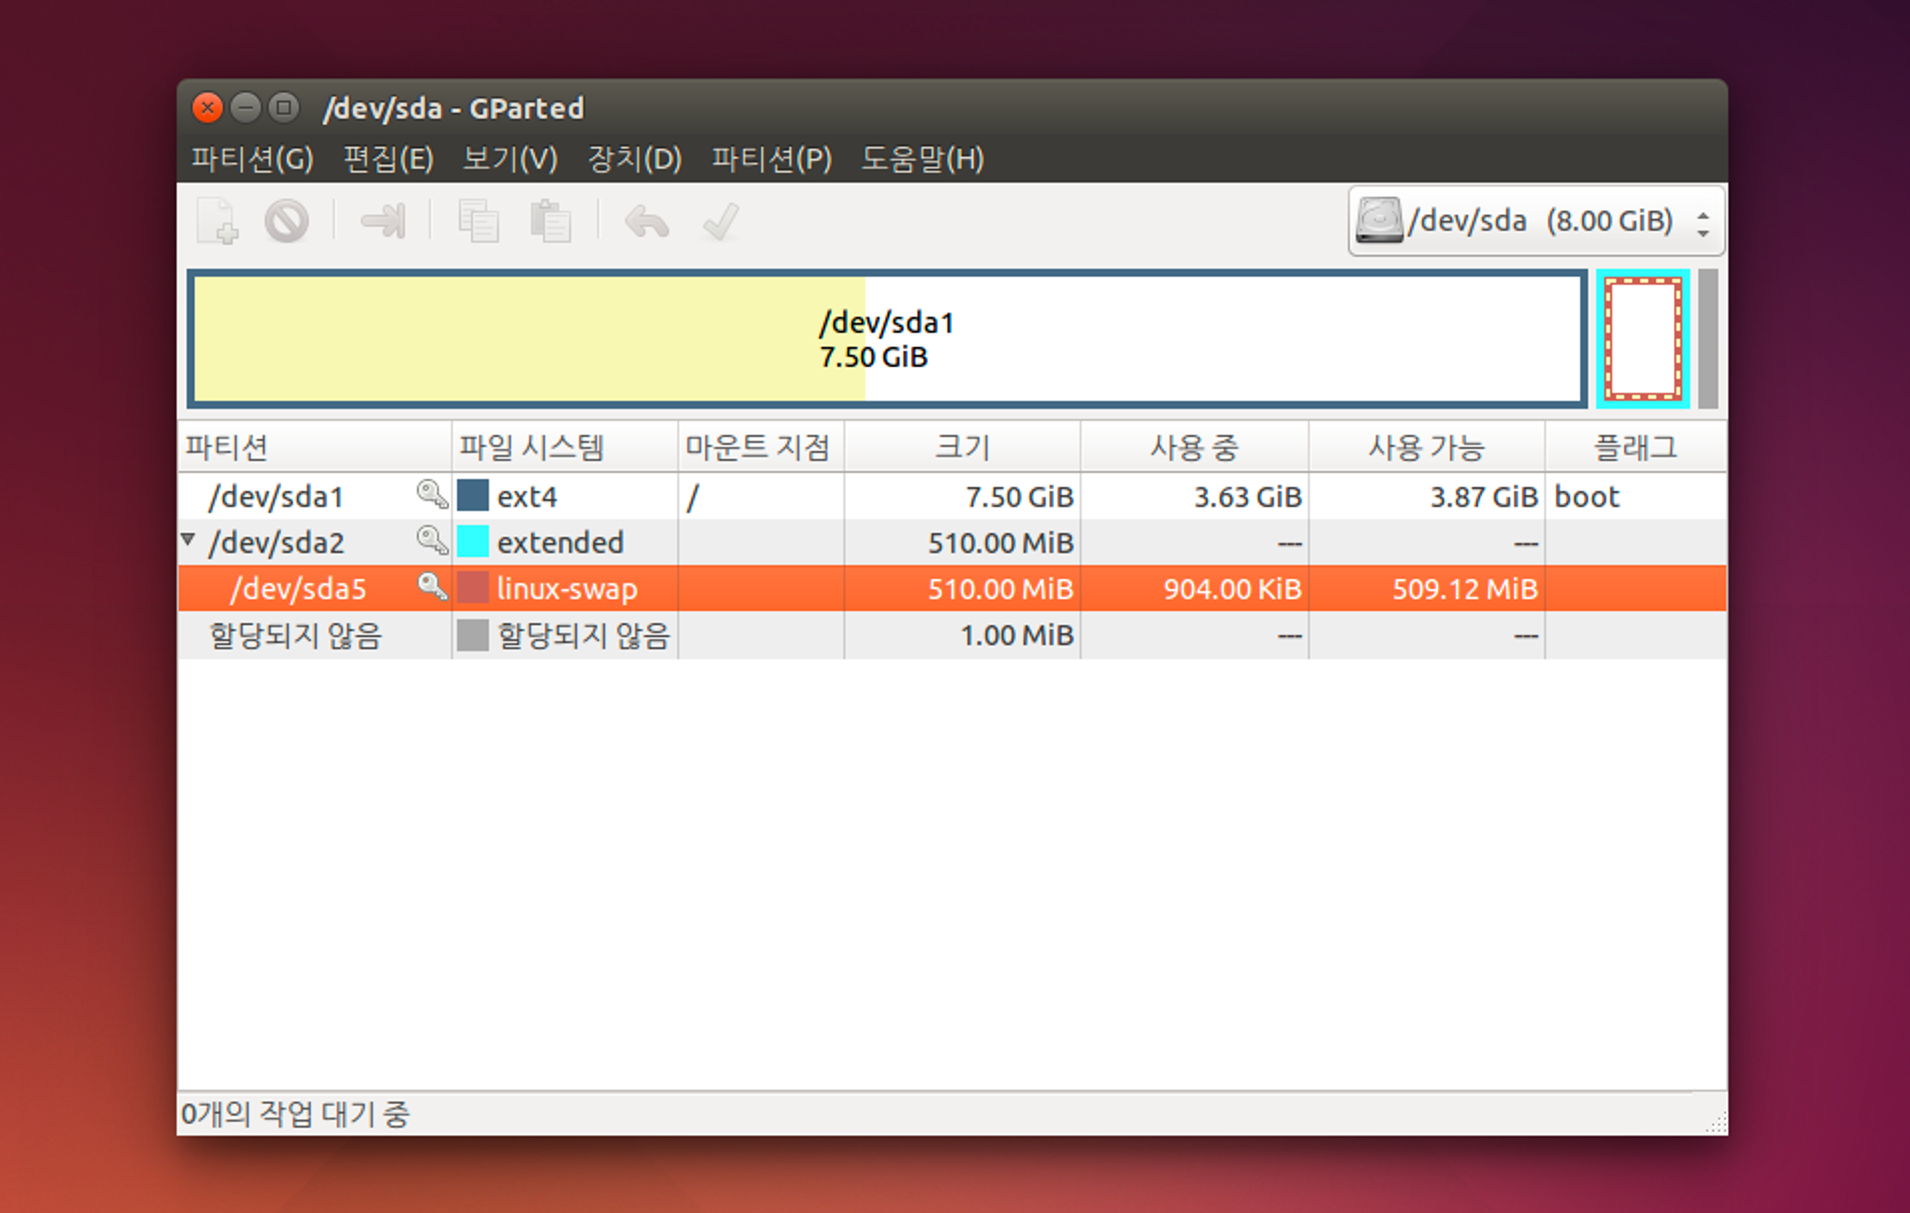Open the 편집(E) menu

tap(387, 159)
